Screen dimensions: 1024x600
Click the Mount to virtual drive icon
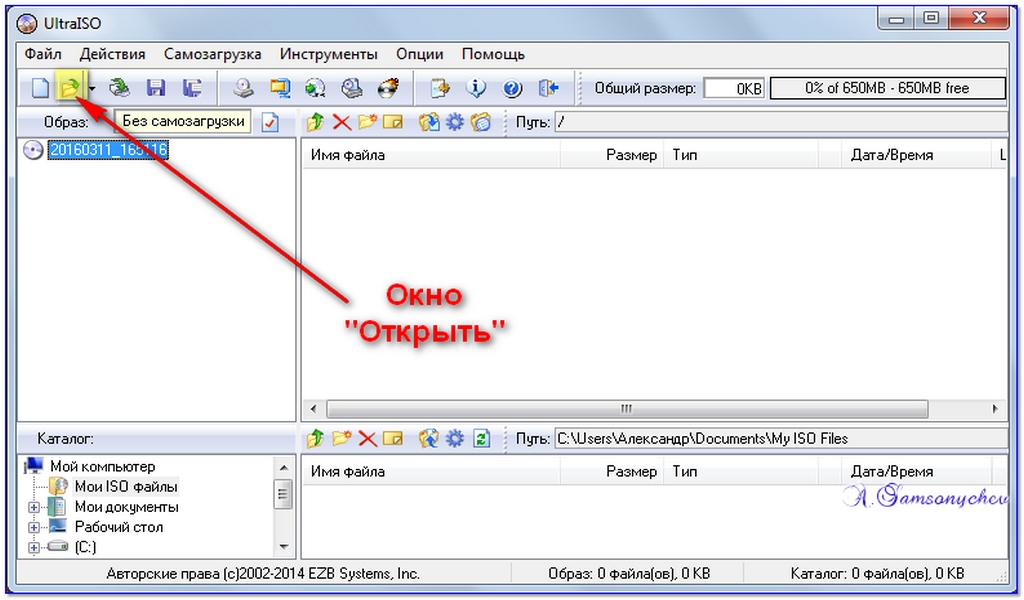point(352,87)
